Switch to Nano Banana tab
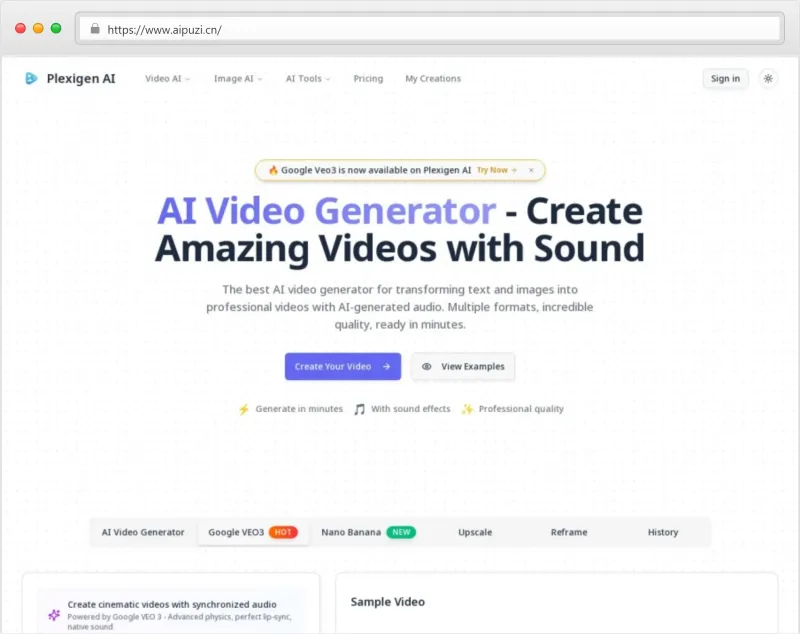The image size is (800, 634). tap(368, 532)
